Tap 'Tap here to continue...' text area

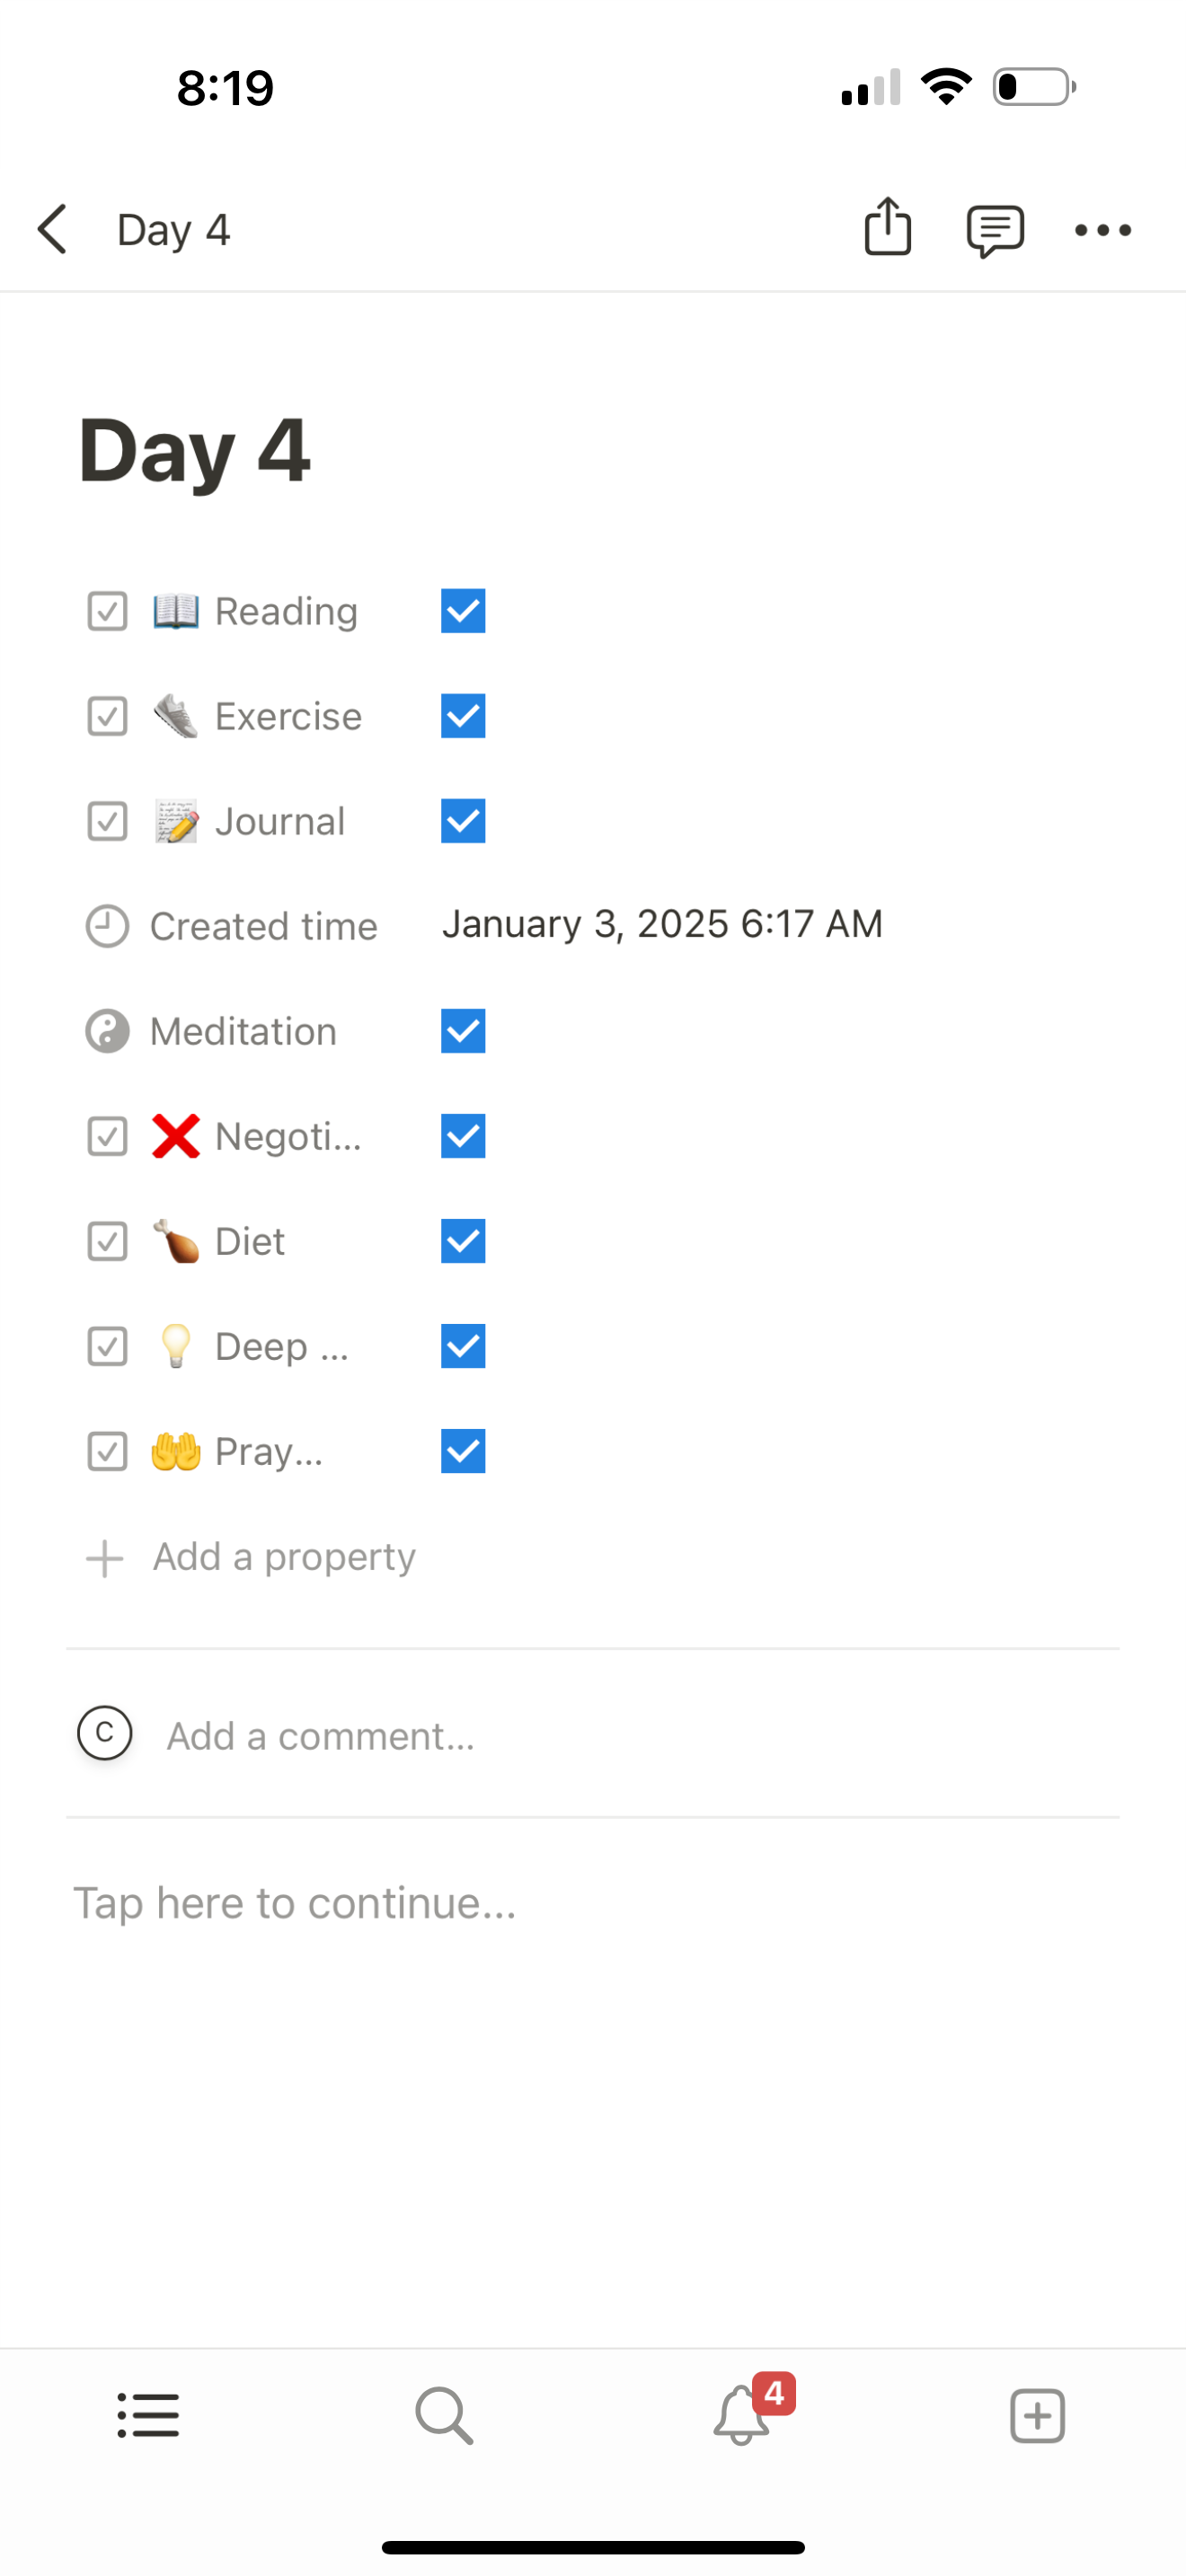point(295,1903)
